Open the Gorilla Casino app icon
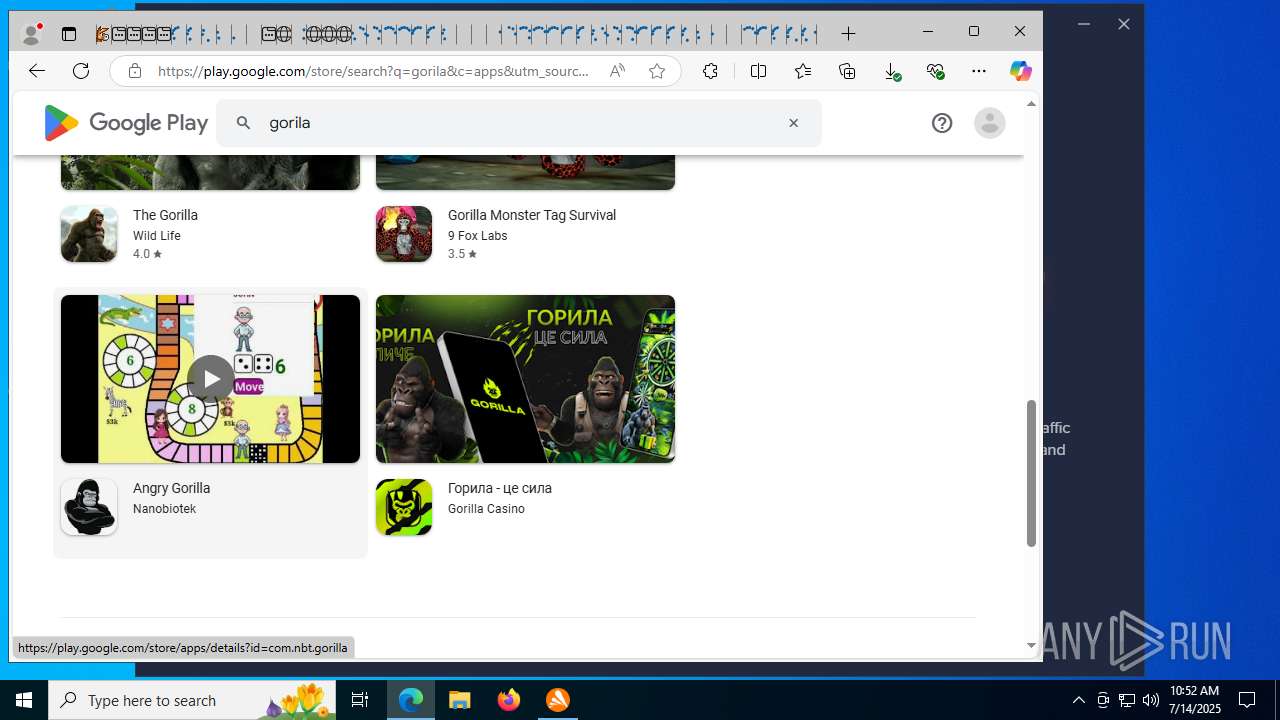 click(404, 507)
